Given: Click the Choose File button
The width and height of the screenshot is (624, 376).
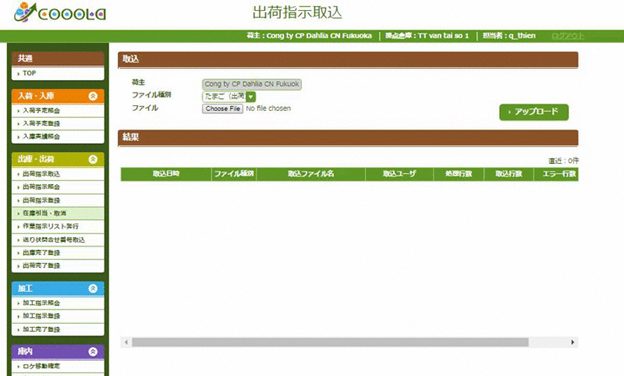Looking at the screenshot, I should click(x=222, y=109).
